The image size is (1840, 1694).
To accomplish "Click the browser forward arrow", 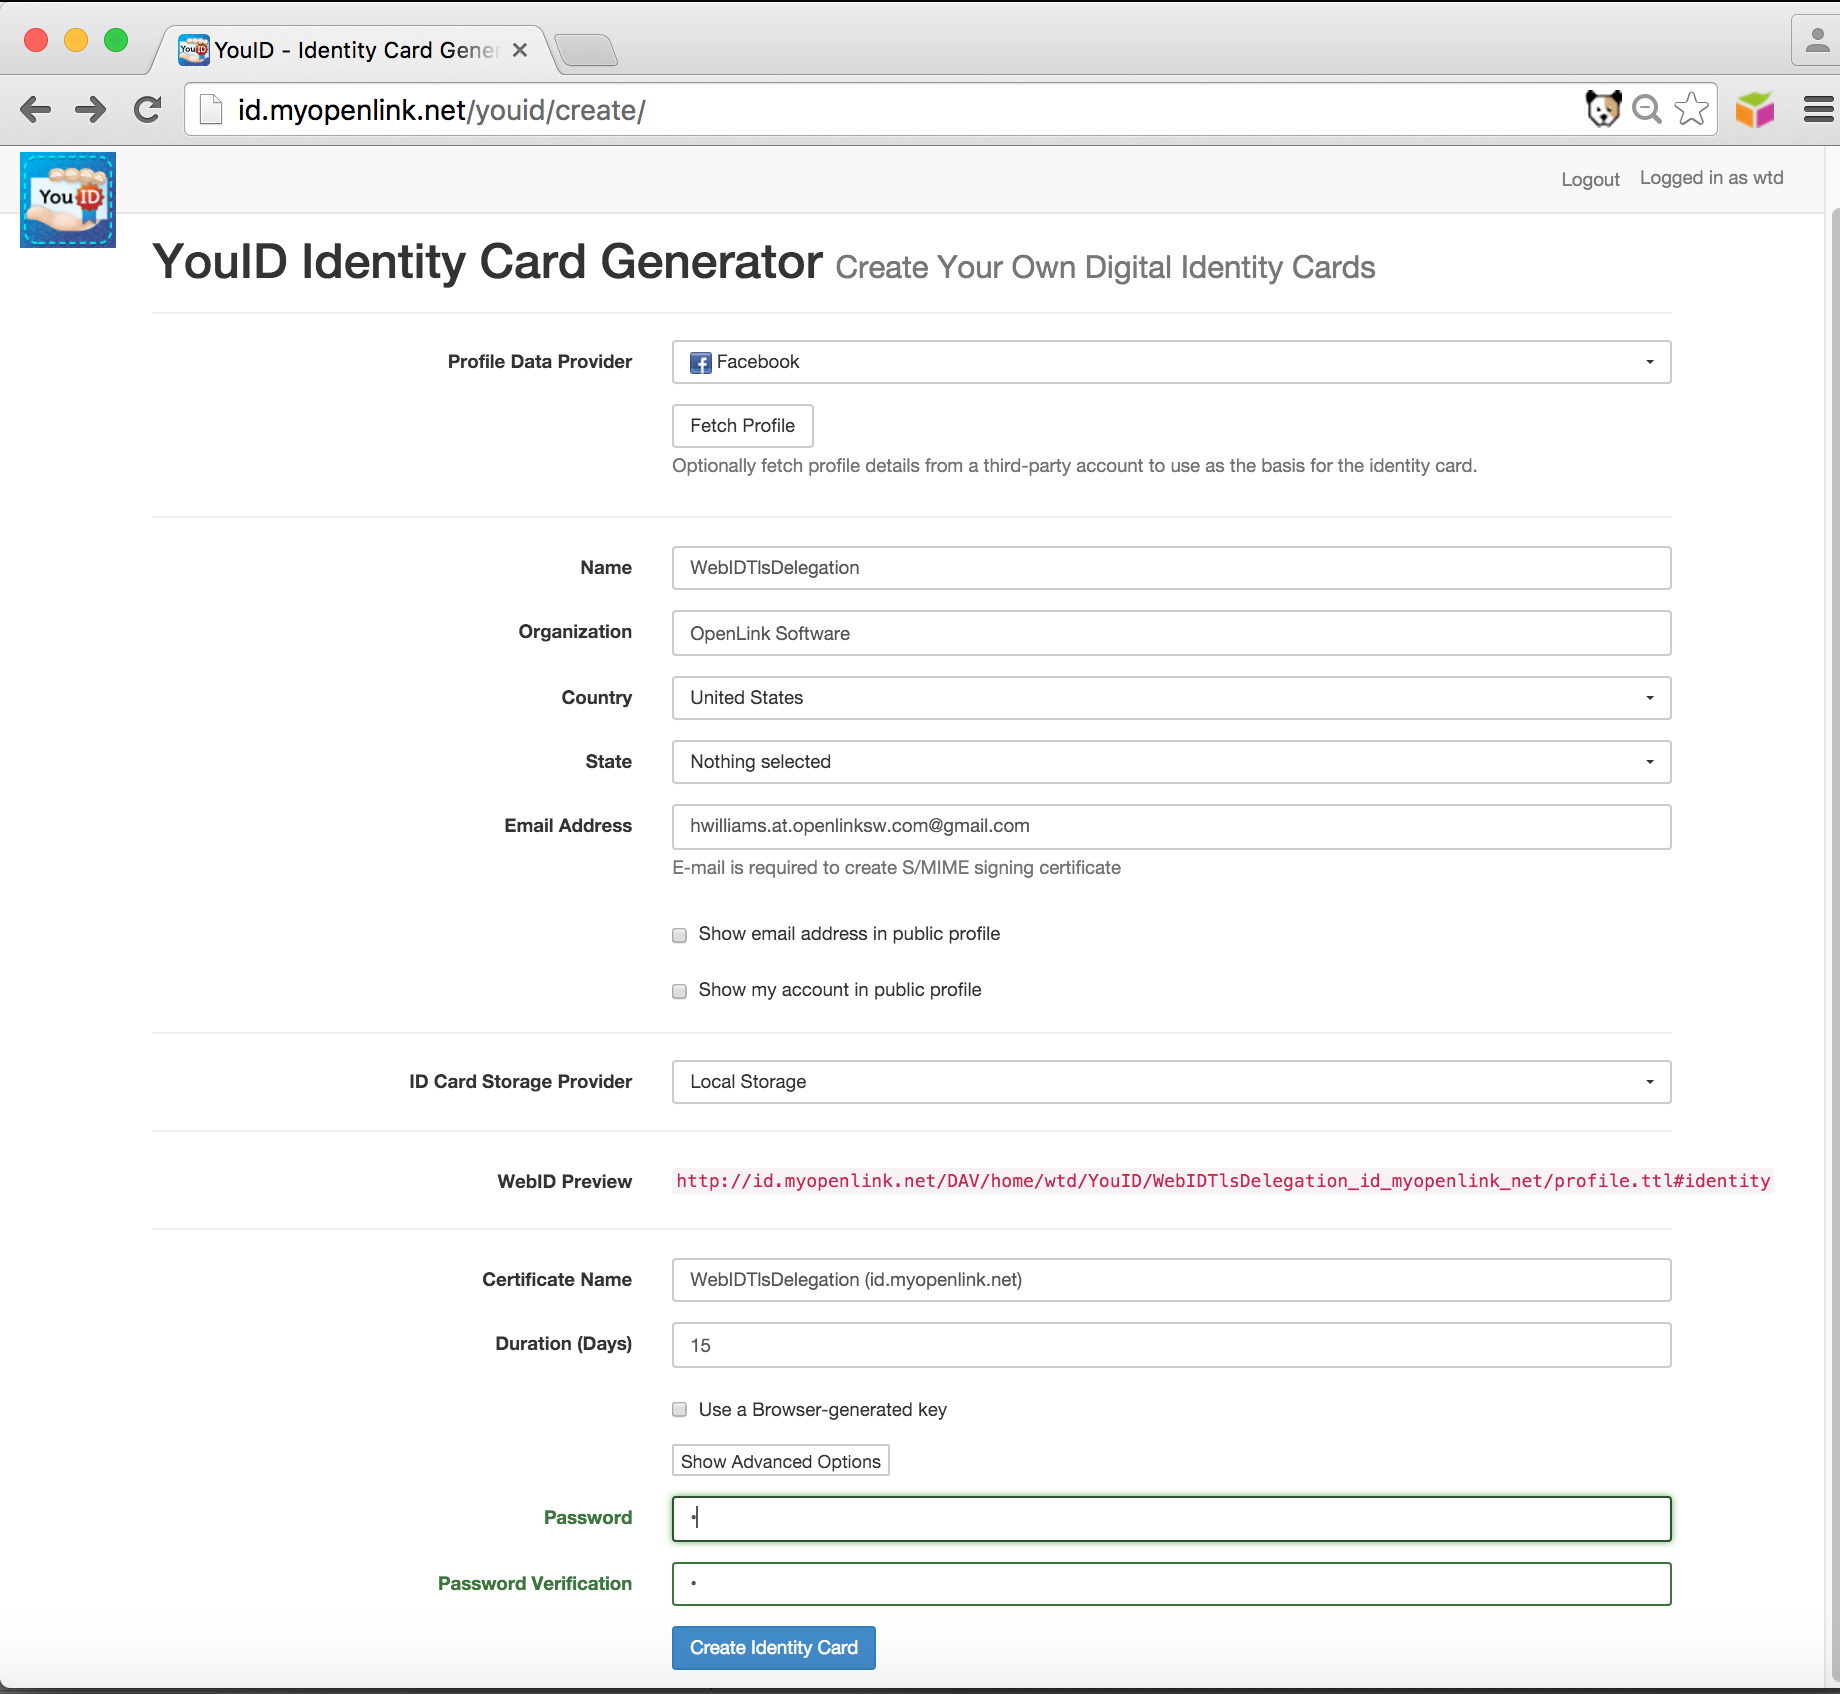I will coord(91,110).
